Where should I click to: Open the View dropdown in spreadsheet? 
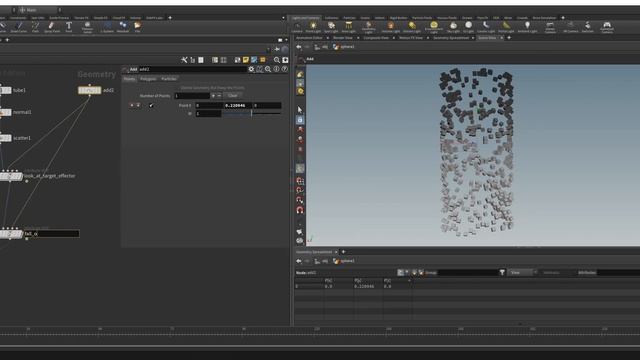[x=522, y=272]
